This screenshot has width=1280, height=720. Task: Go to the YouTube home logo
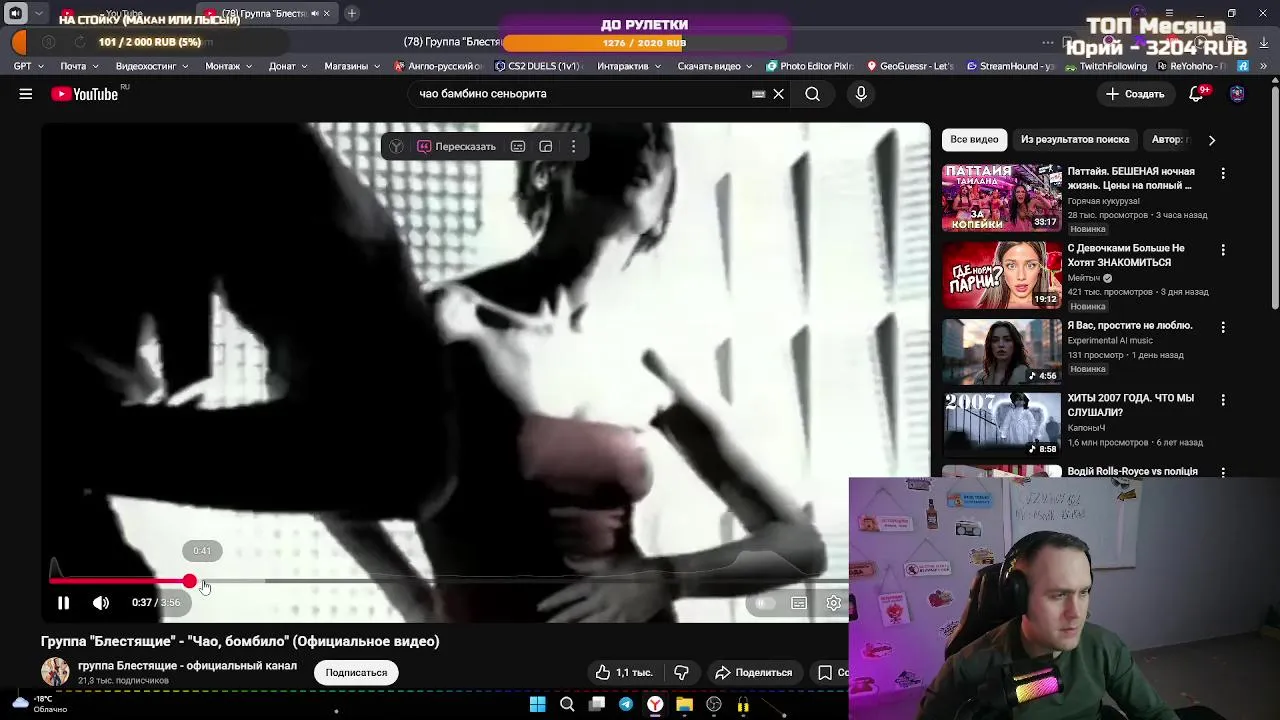click(85, 94)
